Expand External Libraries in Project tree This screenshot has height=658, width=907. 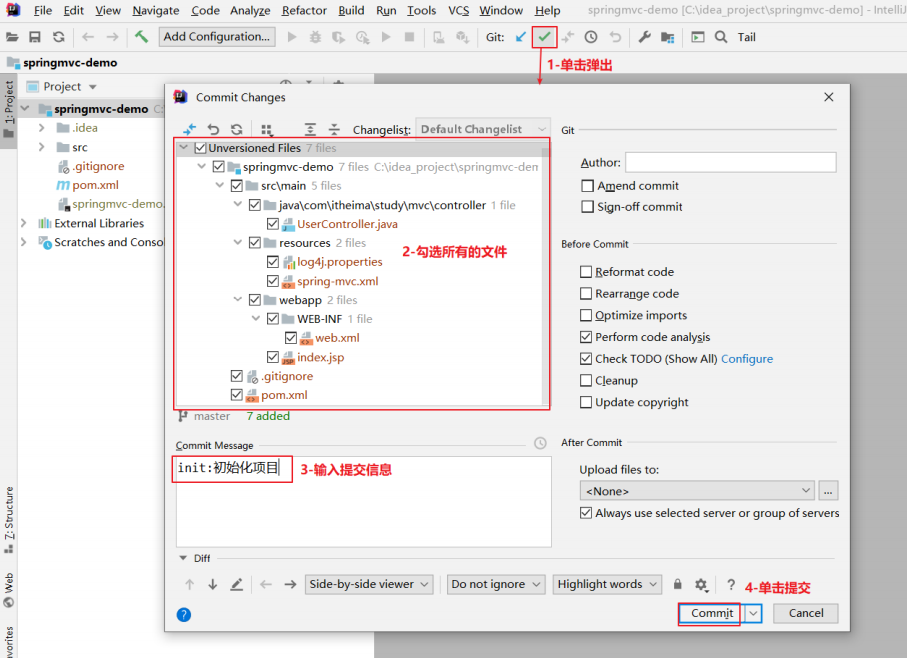[x=23, y=223]
